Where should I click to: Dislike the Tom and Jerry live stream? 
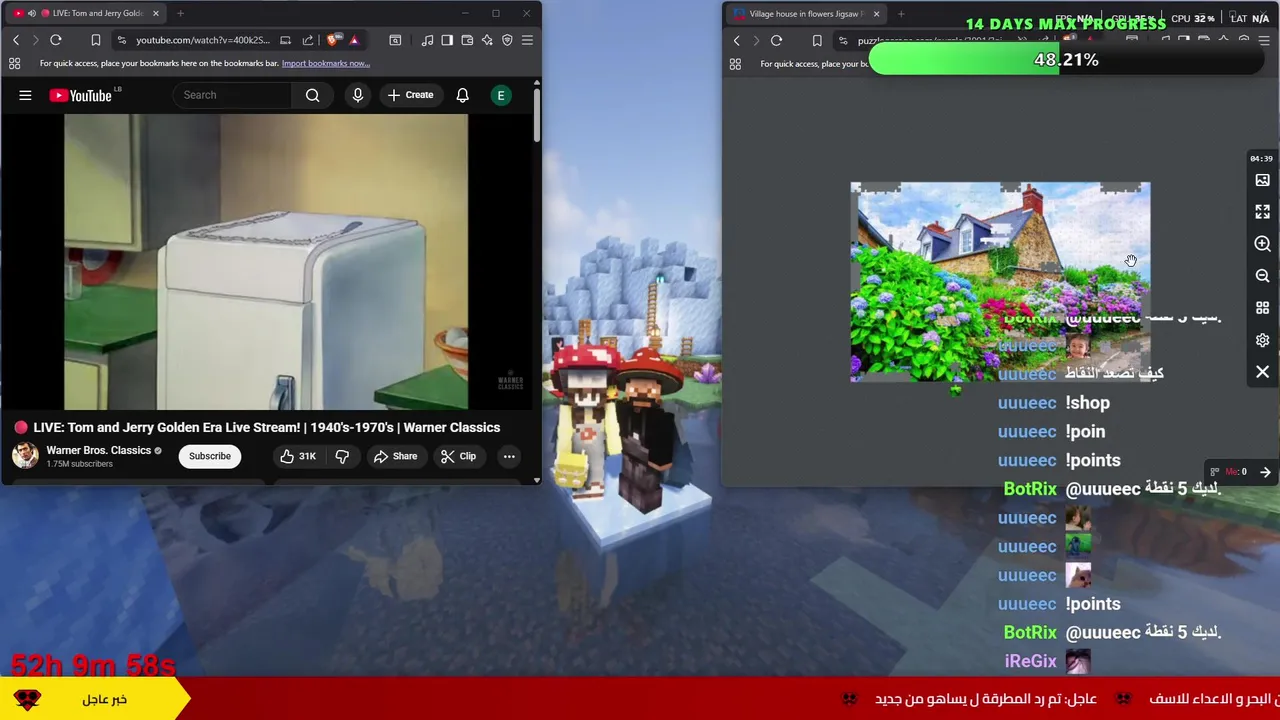342,456
